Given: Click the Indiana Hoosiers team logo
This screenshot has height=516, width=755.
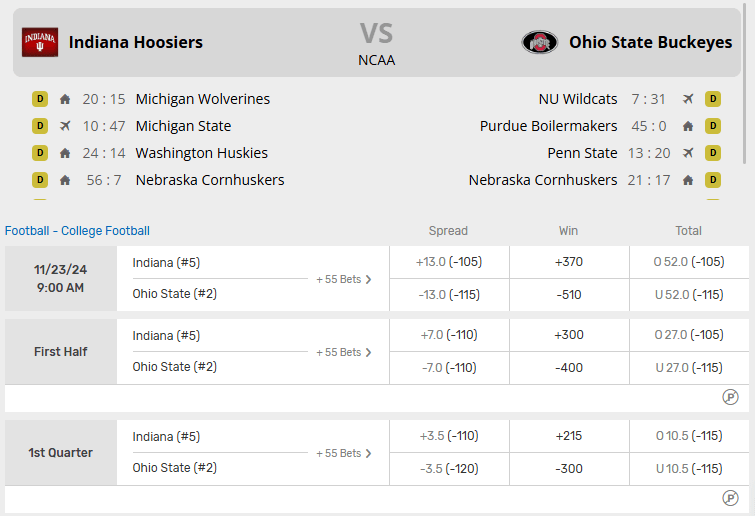Looking at the screenshot, I should [x=40, y=42].
